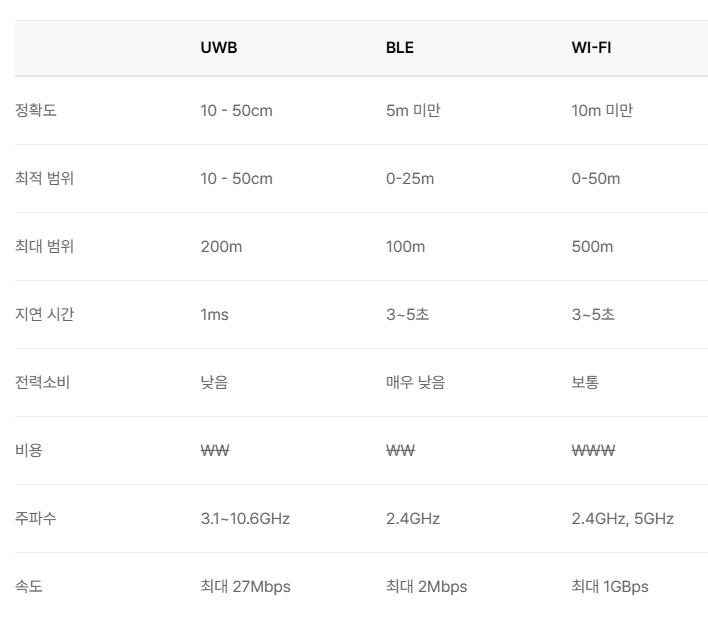708x631 pixels.
Task: Select the 매우 낮음 power cell
Action: pos(415,382)
